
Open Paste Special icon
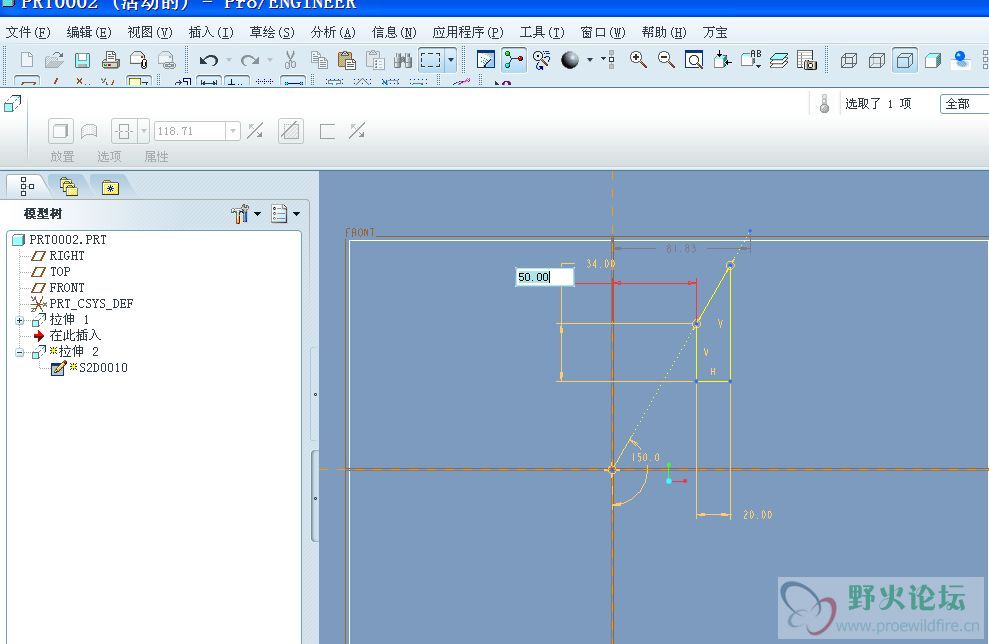(375, 60)
